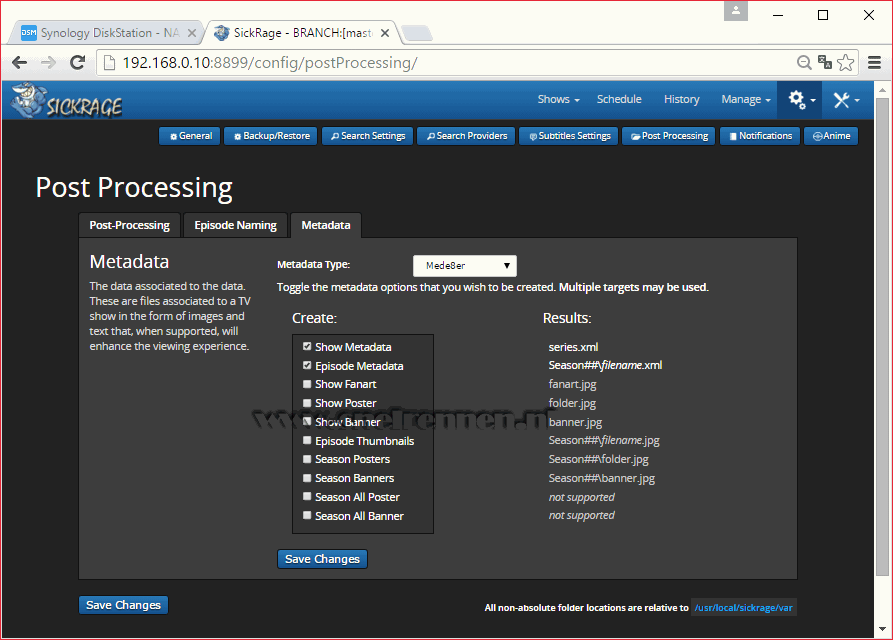
Task: Open the Metadata Type dropdown
Action: 465,266
